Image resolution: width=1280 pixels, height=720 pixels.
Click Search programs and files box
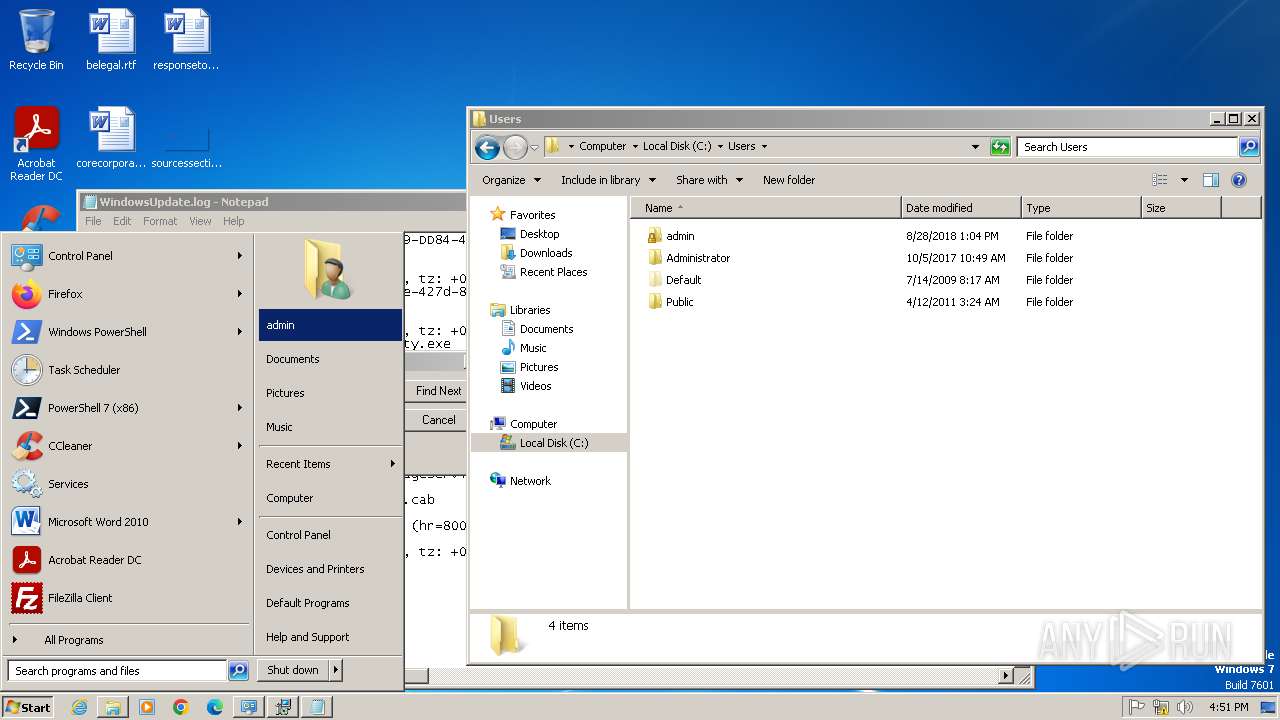(x=117, y=671)
